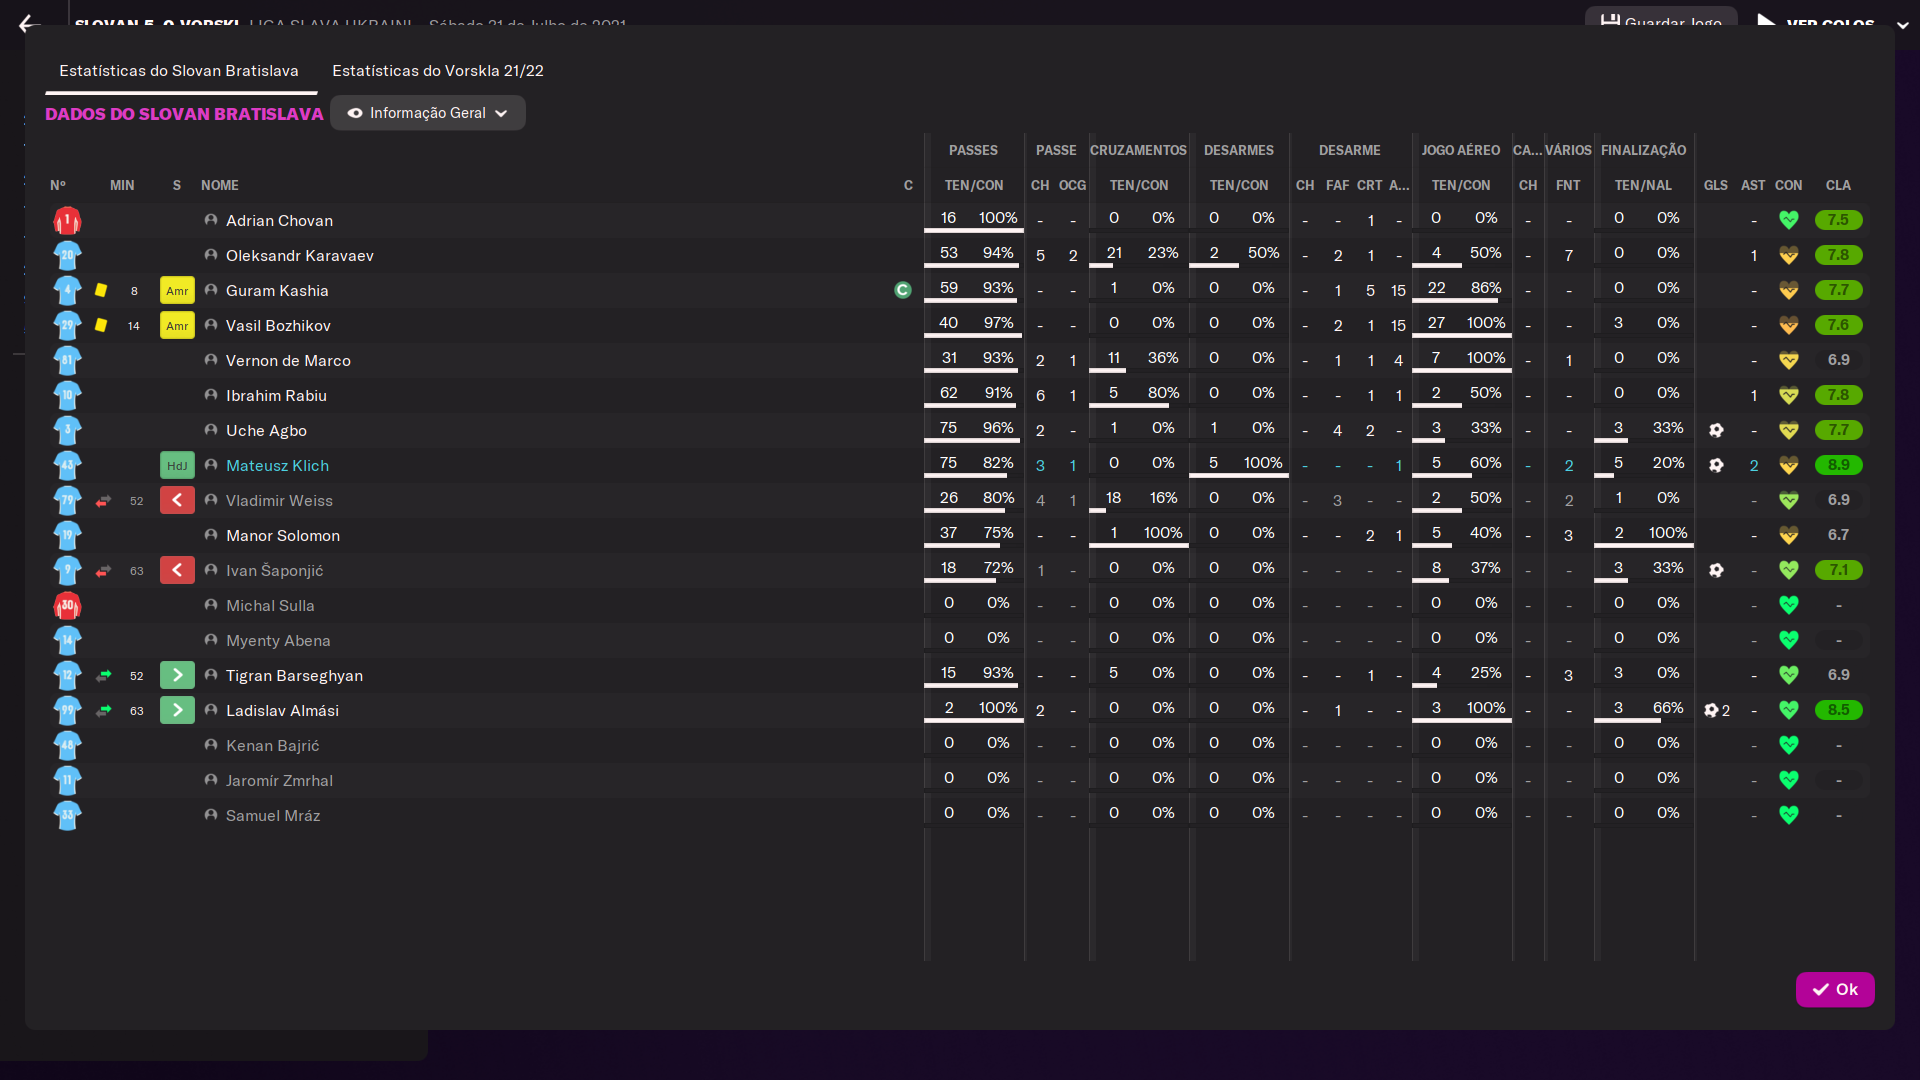Click the HdJ badge beside Mateusz Klich
Screen dimensions: 1920x1080
177,466
